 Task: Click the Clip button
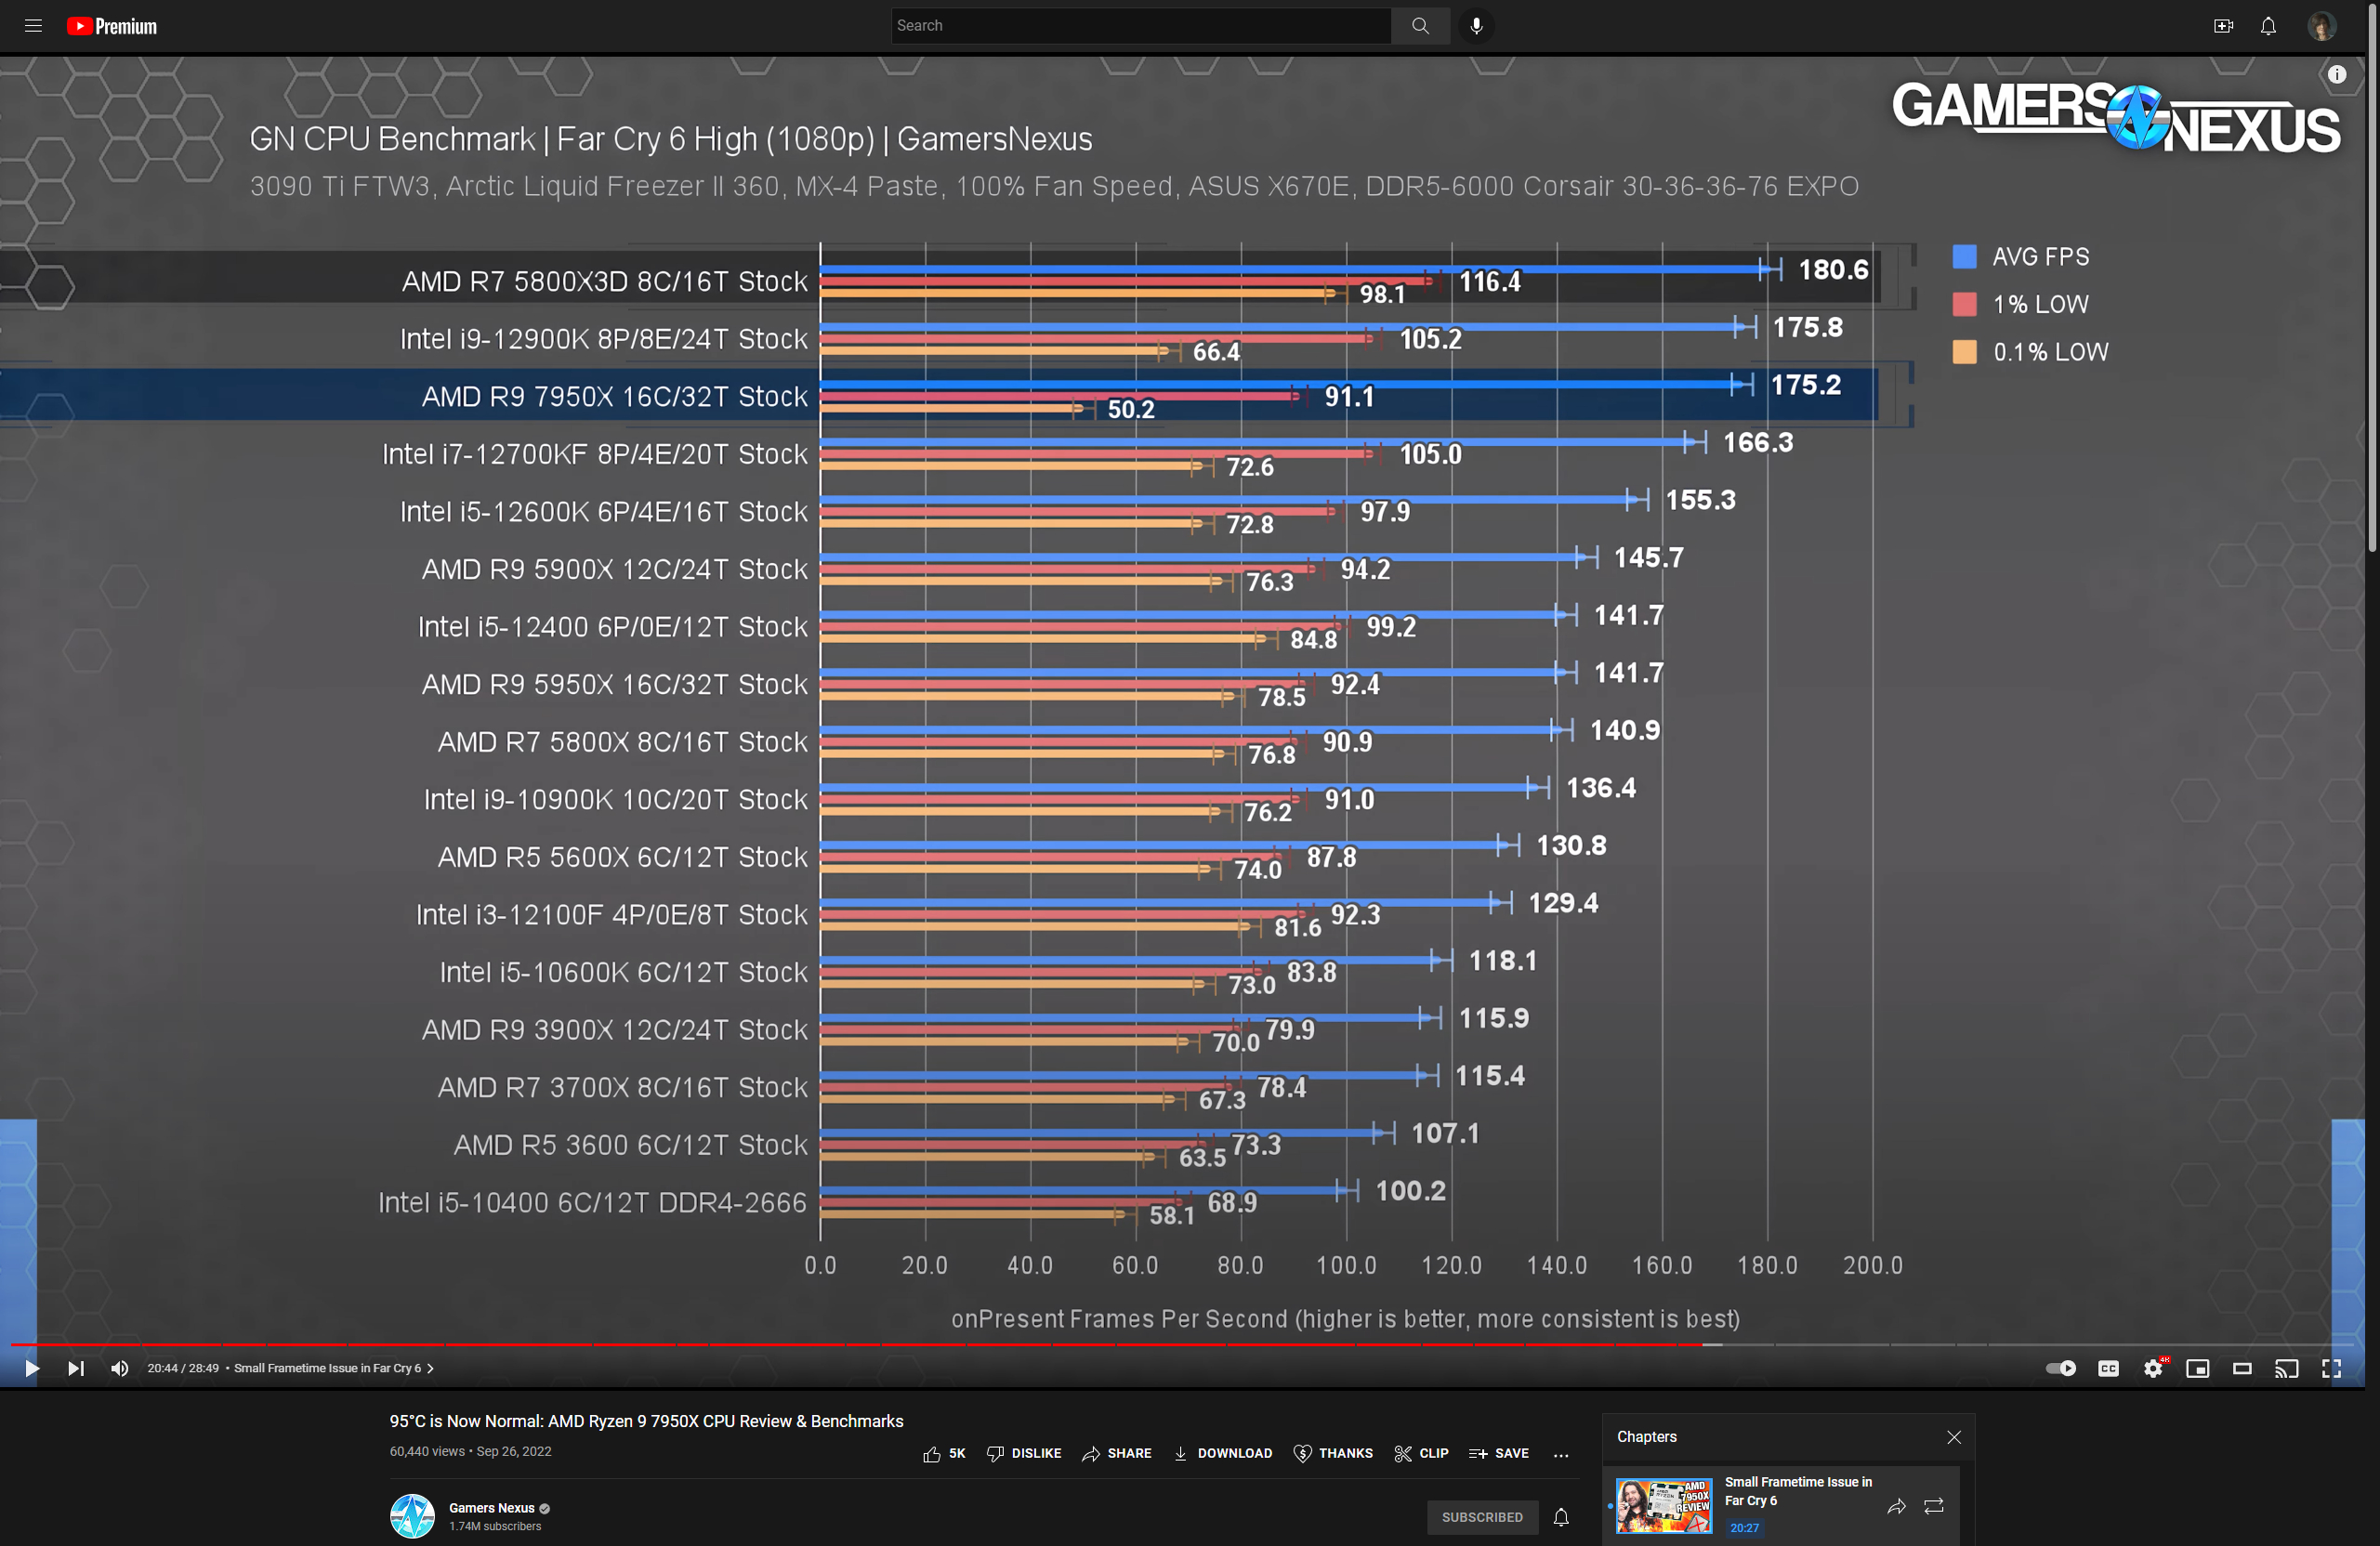click(1421, 1454)
